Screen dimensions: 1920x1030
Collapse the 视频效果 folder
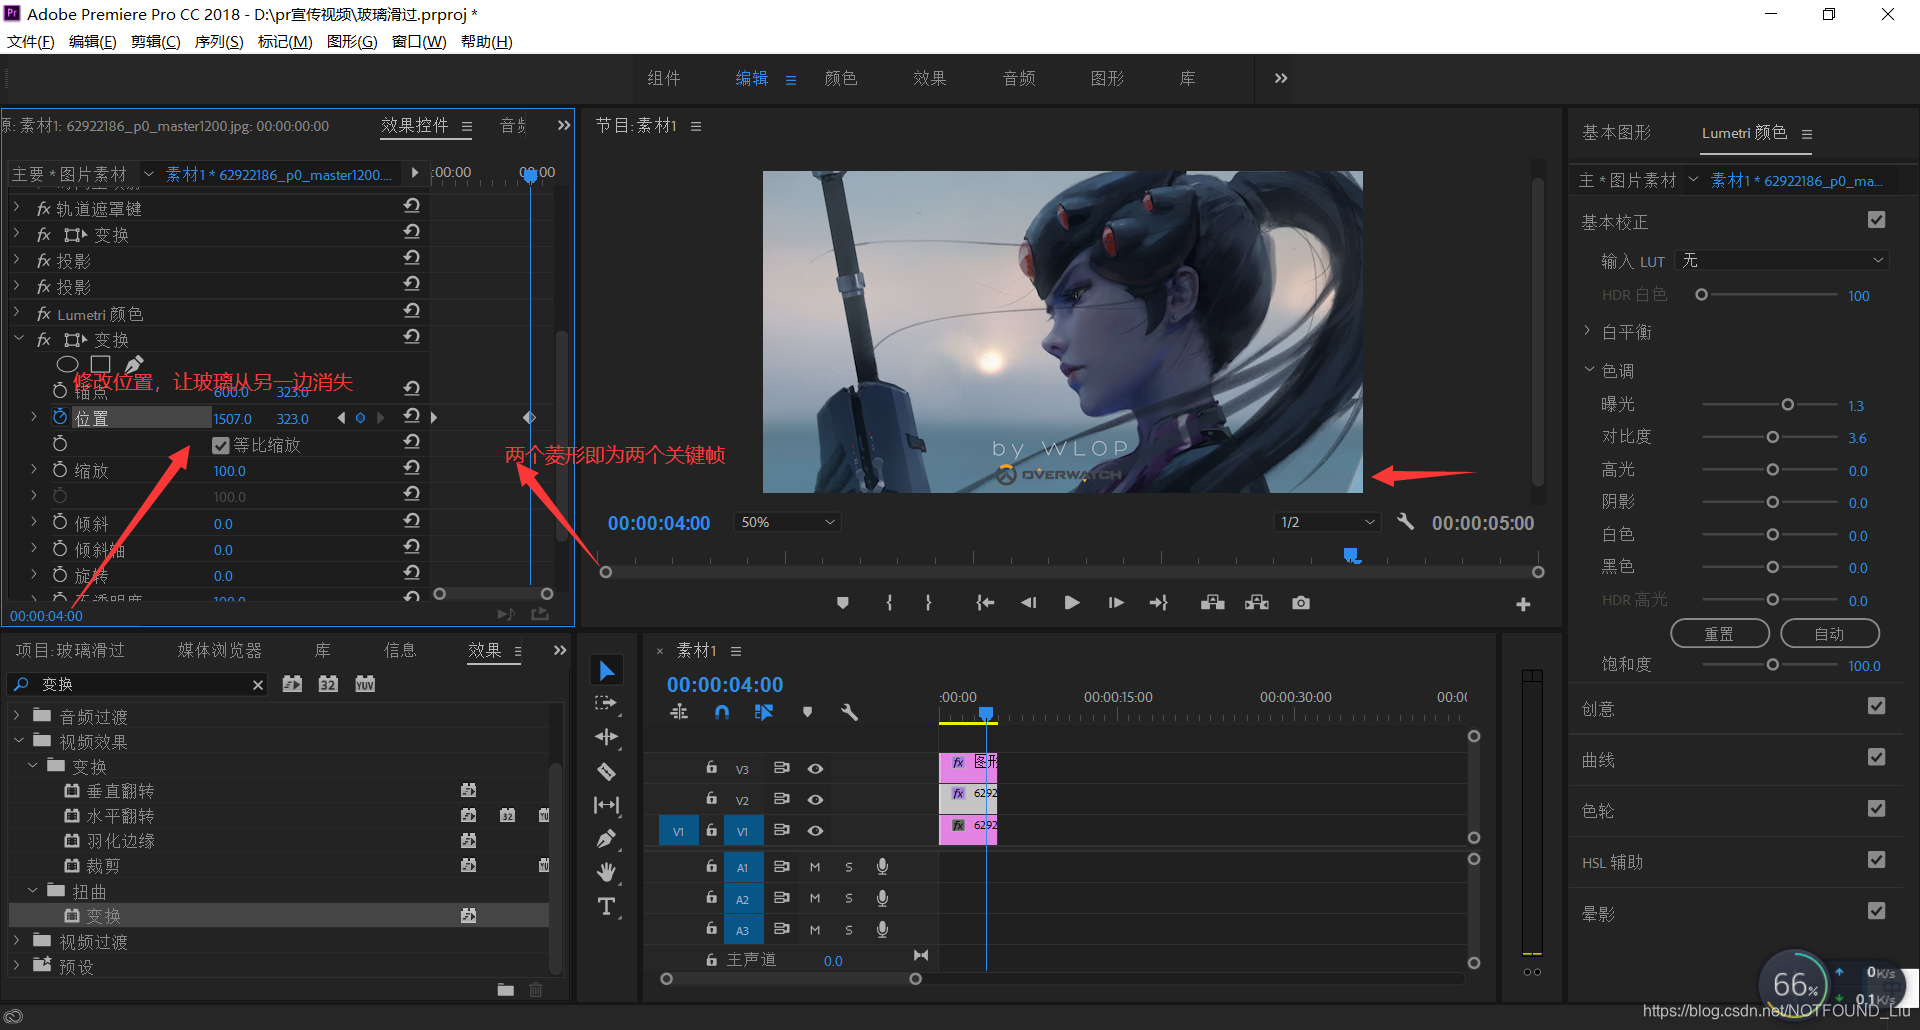point(19,741)
